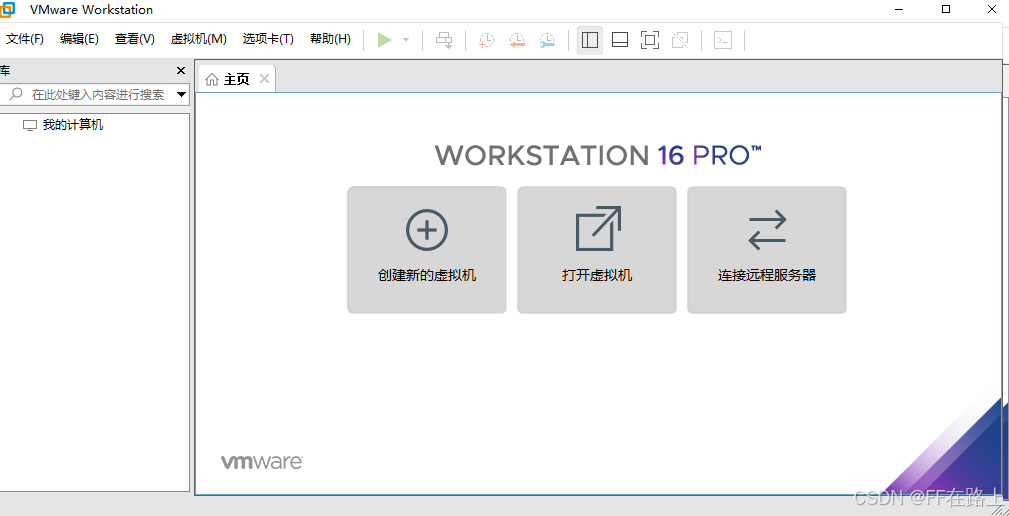Click the magnifier icon in library search
This screenshot has width=1009, height=516.
[x=16, y=94]
